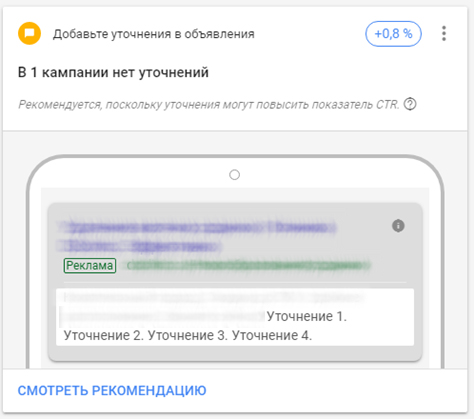Select Уточнение 2 text in preview
Image resolution: width=474 pixels, height=419 pixels.
point(104,335)
